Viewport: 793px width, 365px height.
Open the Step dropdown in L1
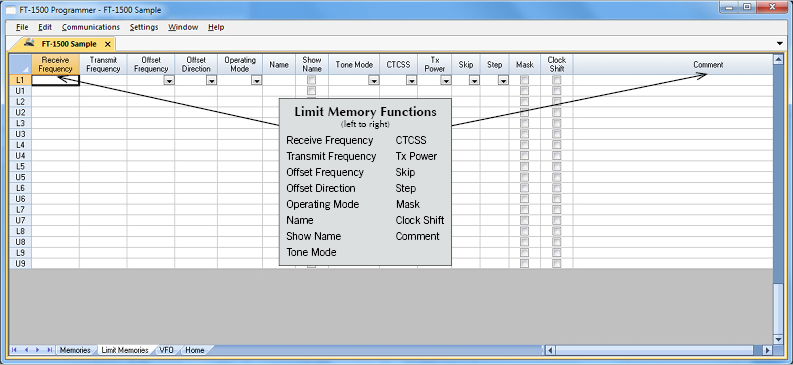pyautogui.click(x=503, y=80)
